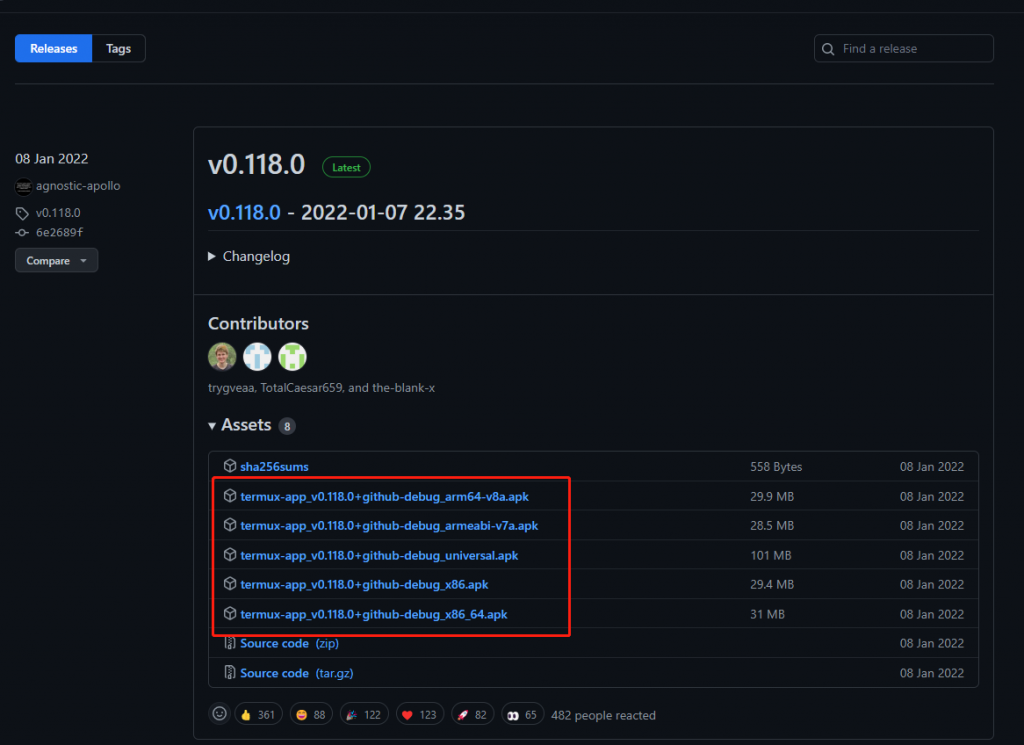
Task: Open the blue v0.118.0 changelog heading link
Action: tap(244, 212)
